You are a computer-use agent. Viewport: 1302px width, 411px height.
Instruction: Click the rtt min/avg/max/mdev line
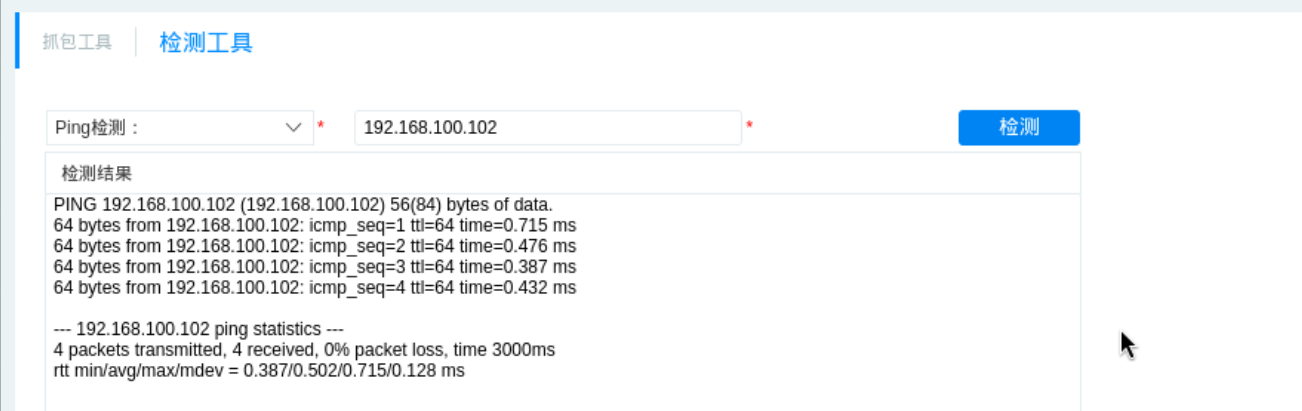tap(259, 371)
